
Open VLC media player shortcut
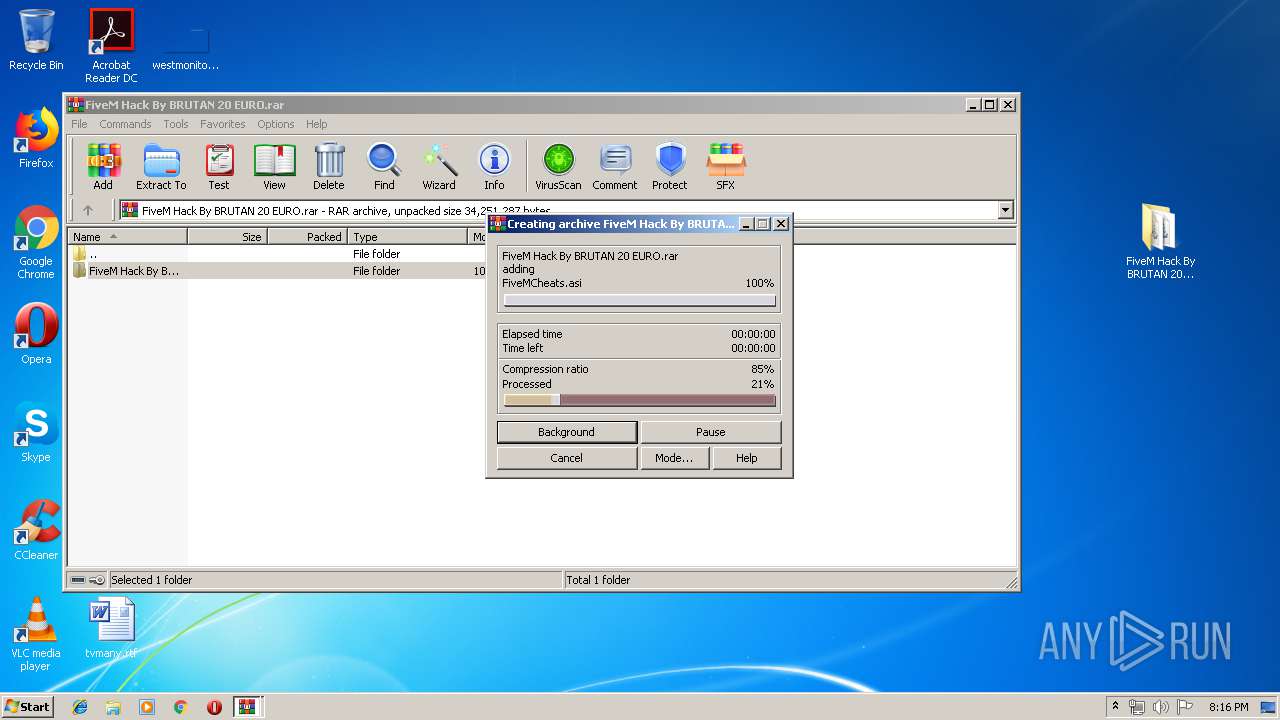[x=36, y=635]
